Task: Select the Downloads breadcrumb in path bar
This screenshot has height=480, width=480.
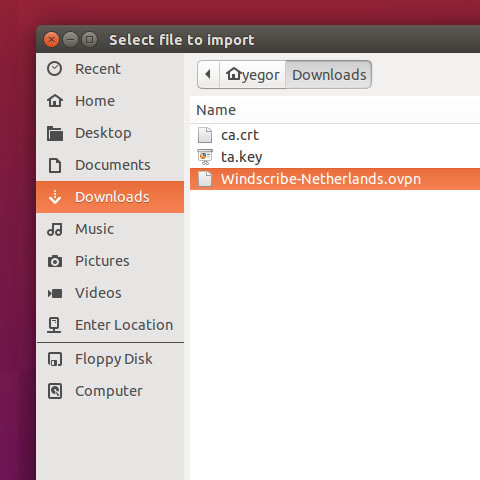Action: tap(329, 75)
